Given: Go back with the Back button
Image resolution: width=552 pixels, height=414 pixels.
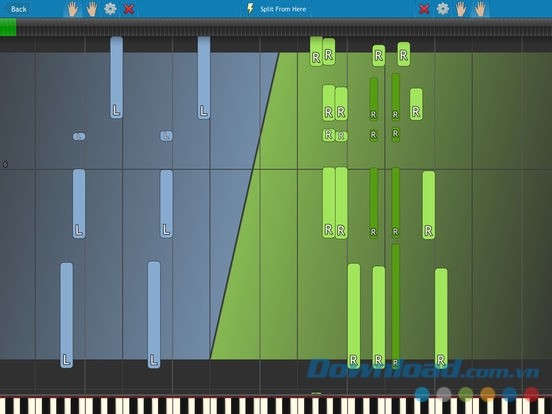Looking at the screenshot, I should 18,9.
